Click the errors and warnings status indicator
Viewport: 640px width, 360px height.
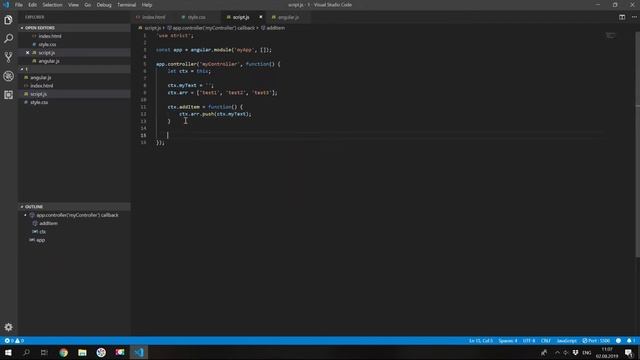[14, 340]
